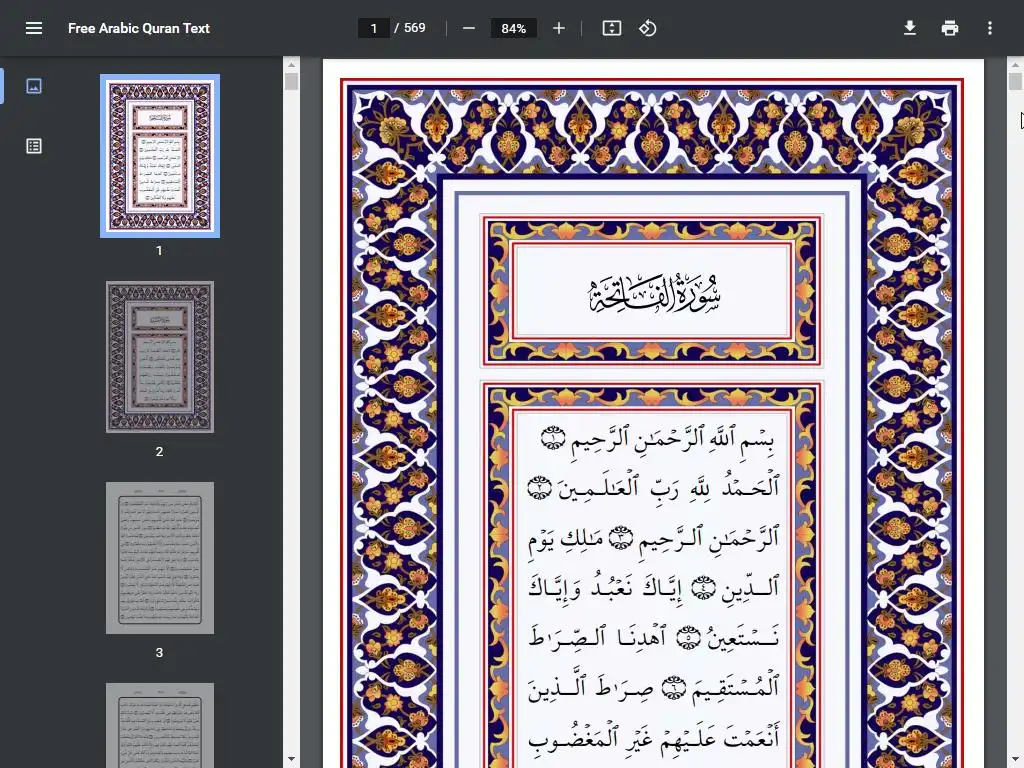Edit the current page number field
This screenshot has height=768, width=1024.
pyautogui.click(x=374, y=28)
